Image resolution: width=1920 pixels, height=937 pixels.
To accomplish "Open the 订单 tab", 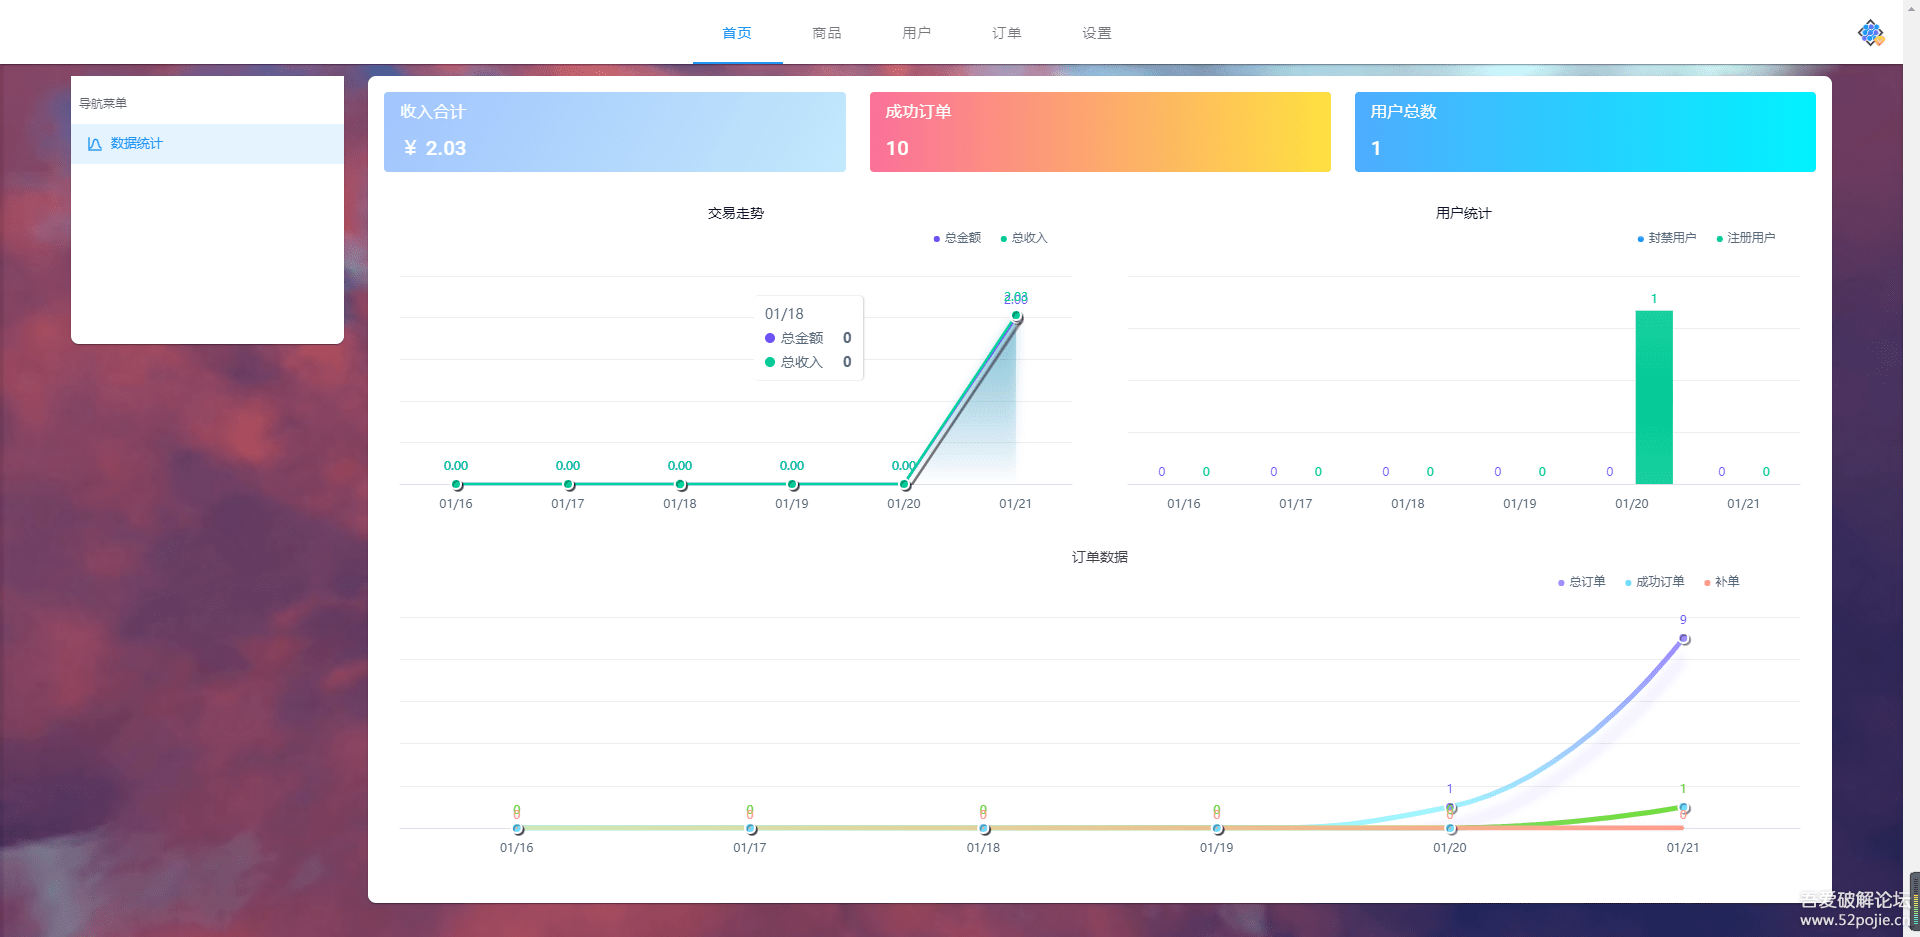I will tap(1006, 32).
